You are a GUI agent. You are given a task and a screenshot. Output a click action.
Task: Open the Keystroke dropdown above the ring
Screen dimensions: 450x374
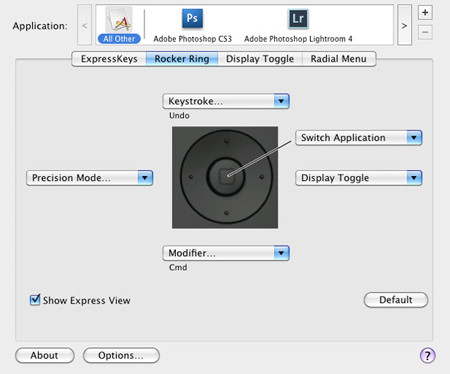pos(226,101)
